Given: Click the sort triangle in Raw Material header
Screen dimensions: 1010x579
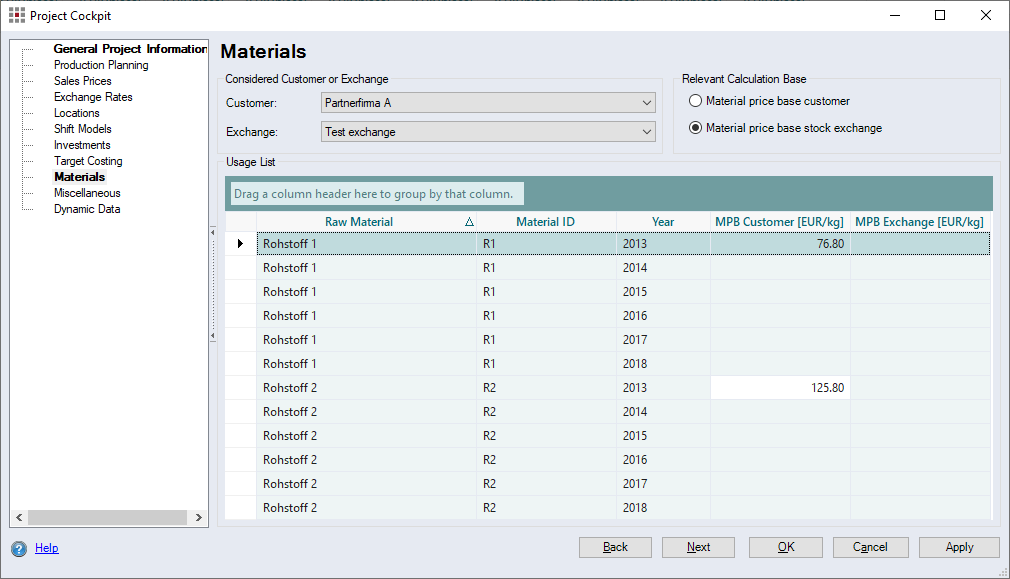Looking at the screenshot, I should tap(469, 222).
